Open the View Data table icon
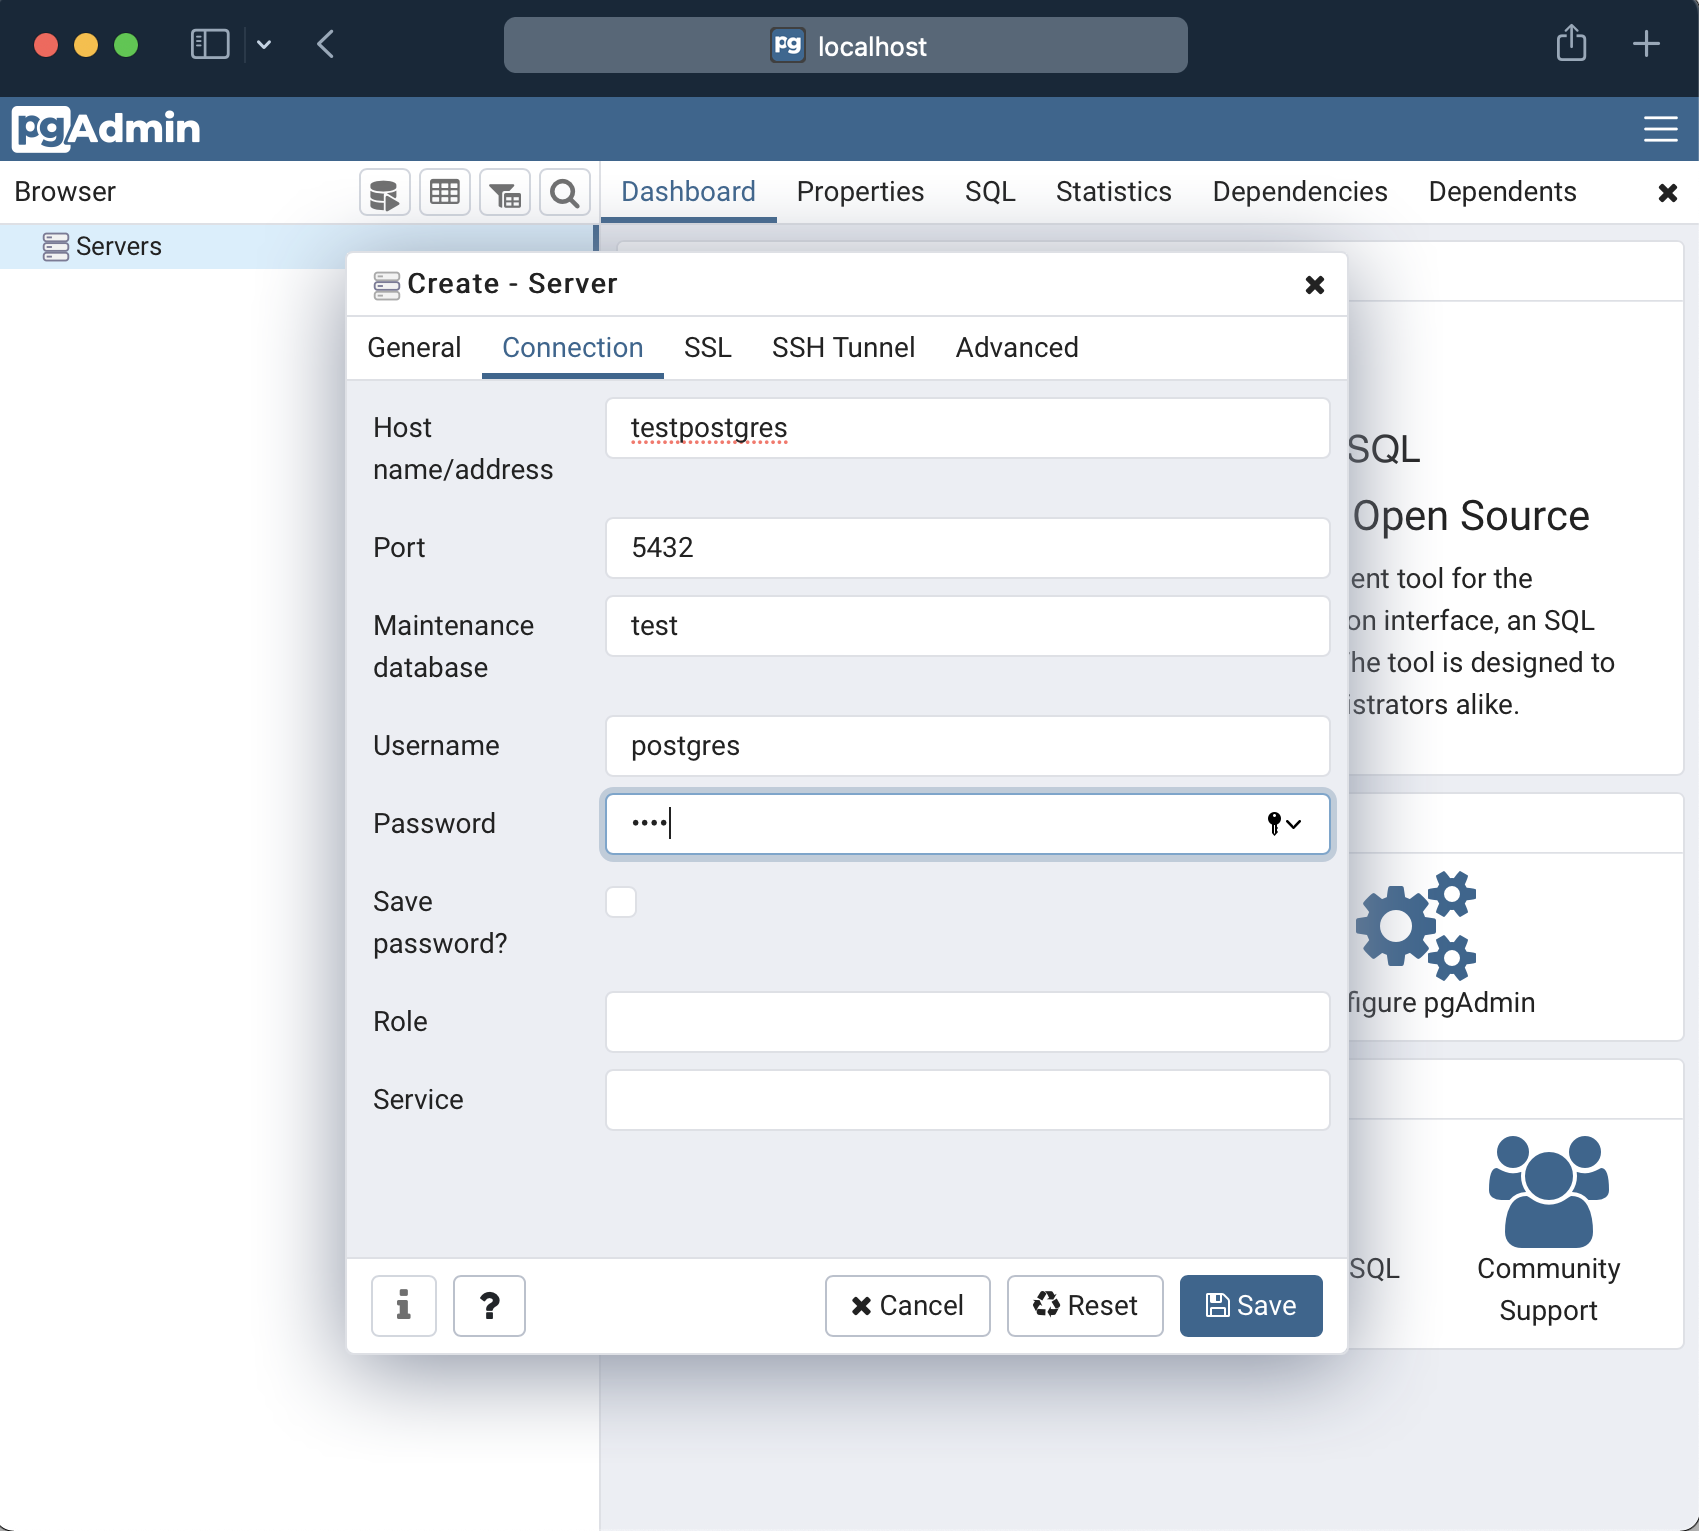The width and height of the screenshot is (1699, 1531). (x=445, y=193)
